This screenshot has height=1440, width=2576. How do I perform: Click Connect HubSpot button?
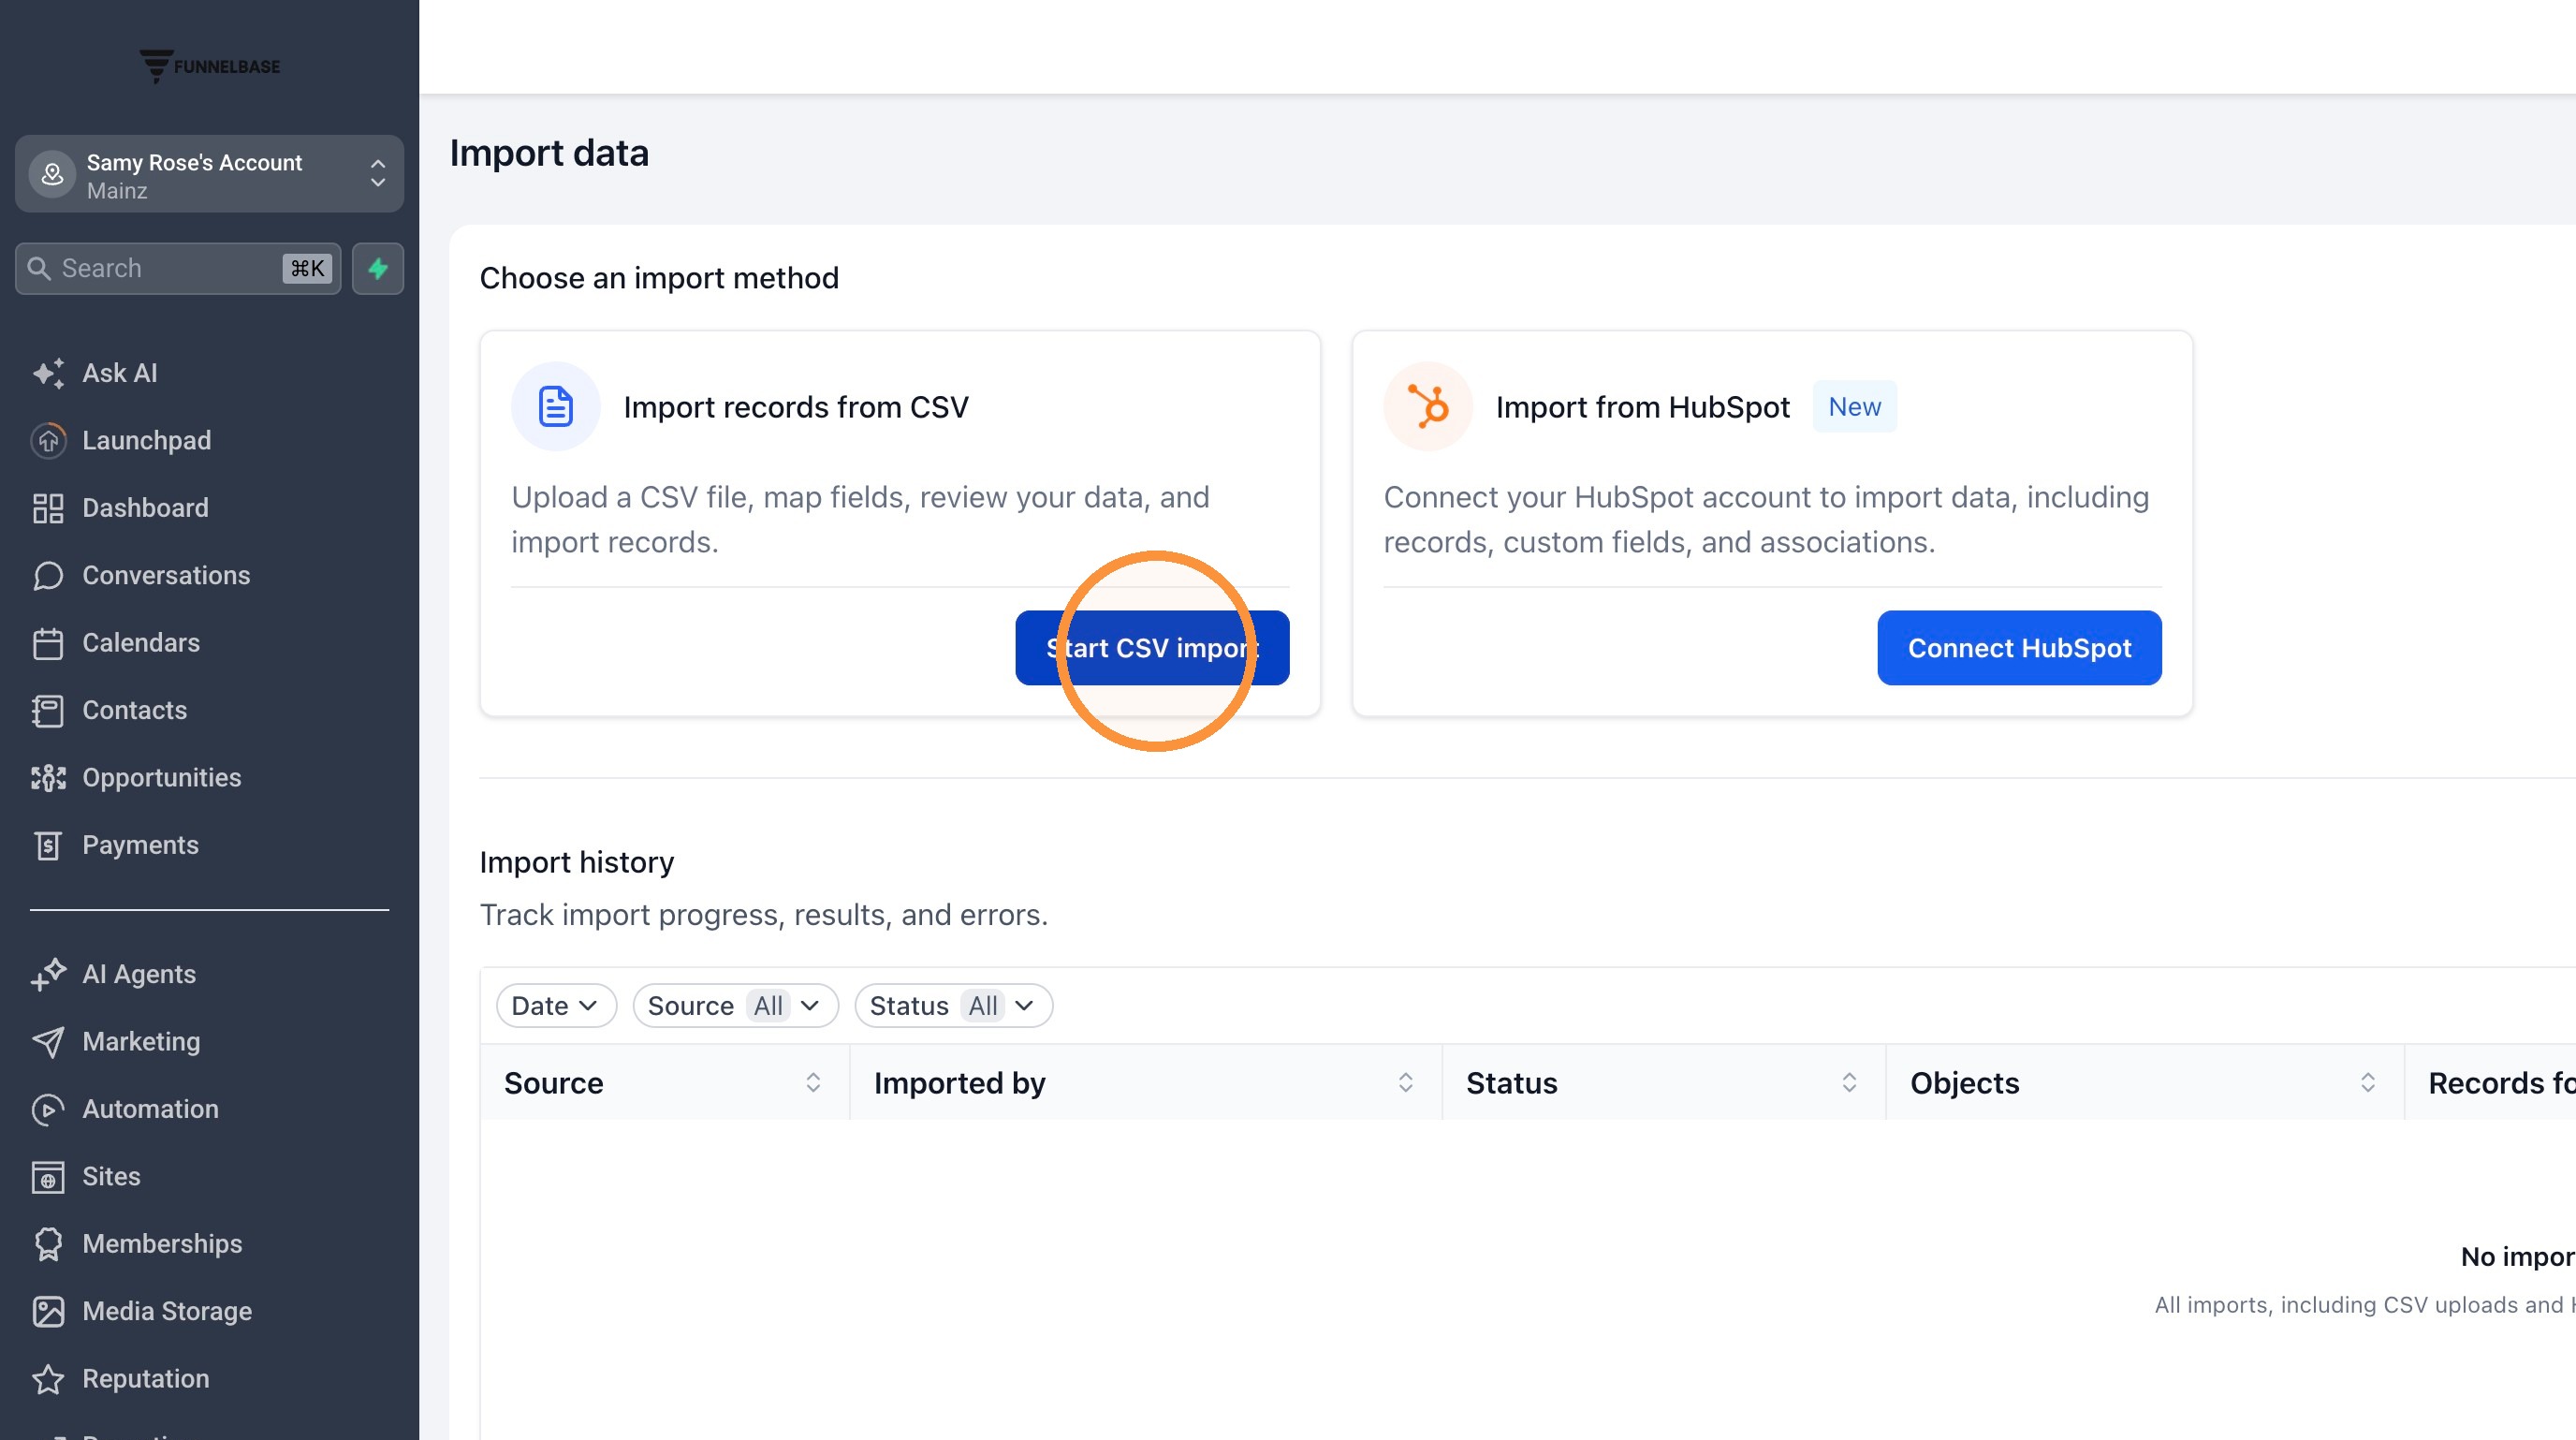pos(2019,648)
